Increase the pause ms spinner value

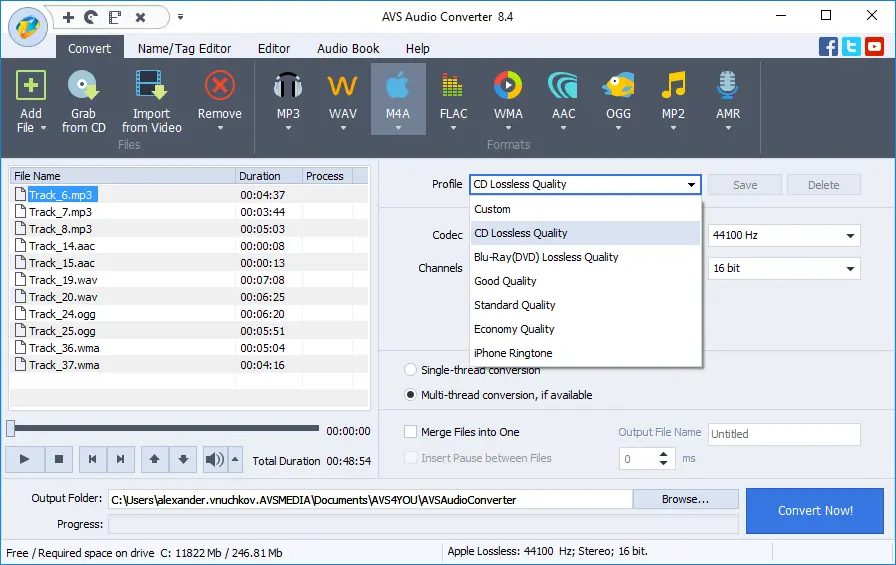tap(663, 454)
